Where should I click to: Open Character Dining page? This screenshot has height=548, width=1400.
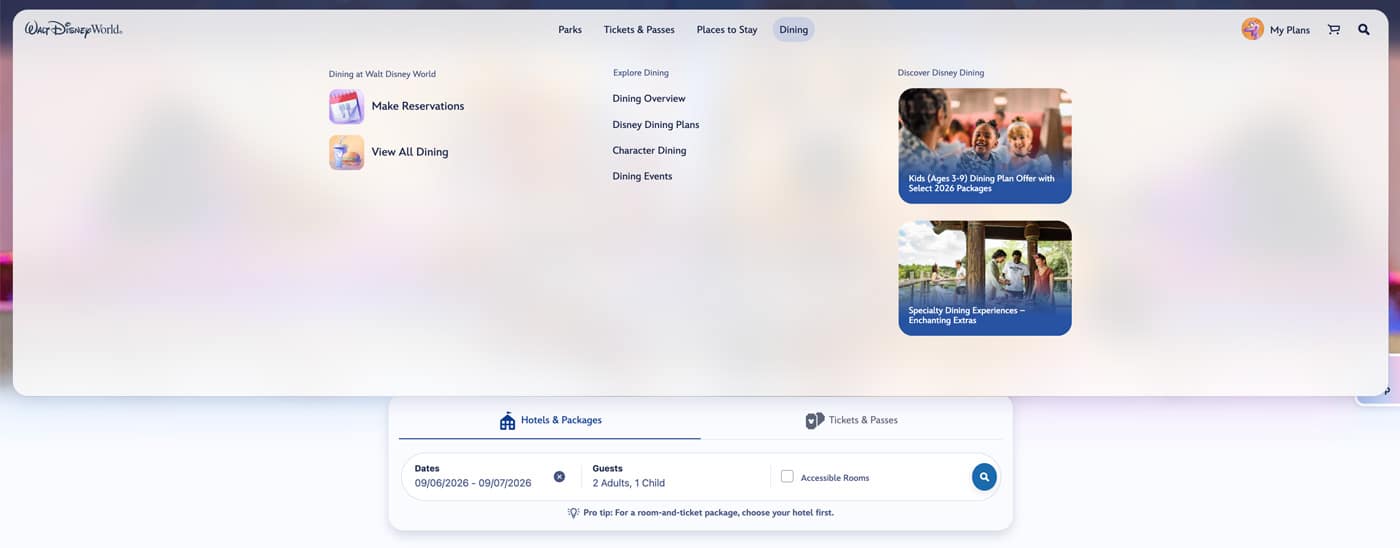pos(649,150)
